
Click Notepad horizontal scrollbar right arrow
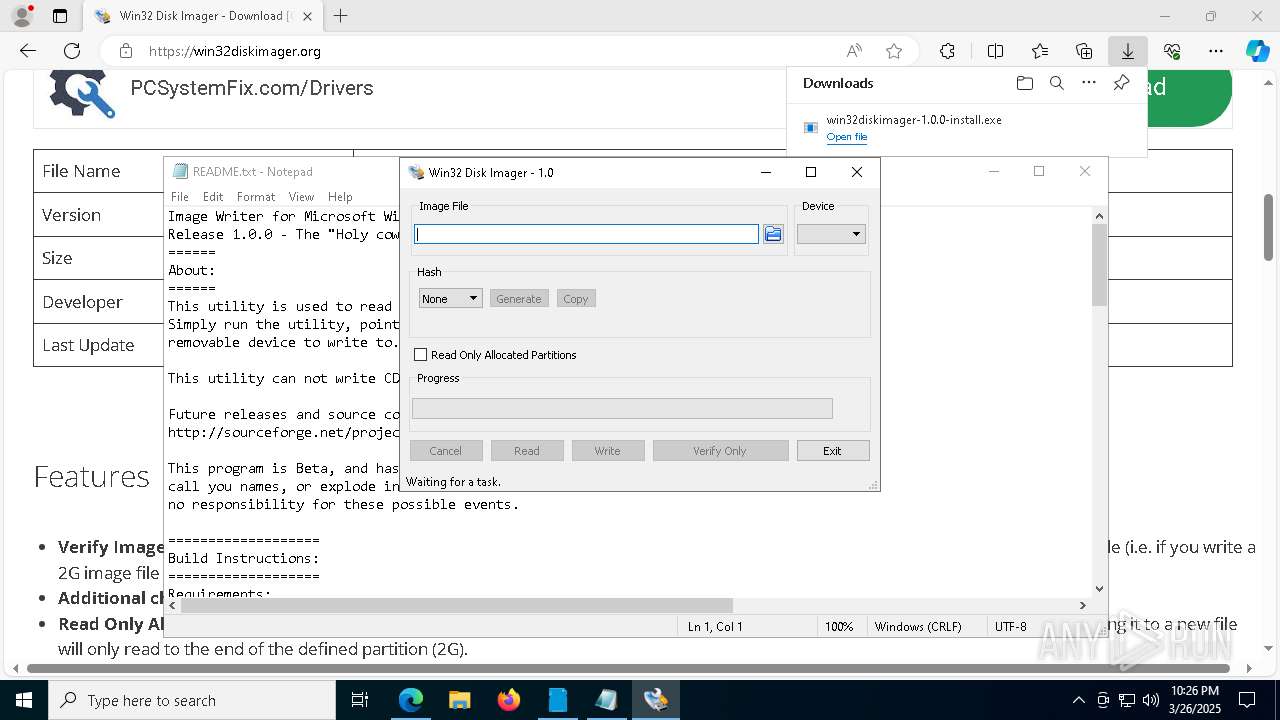1082,605
